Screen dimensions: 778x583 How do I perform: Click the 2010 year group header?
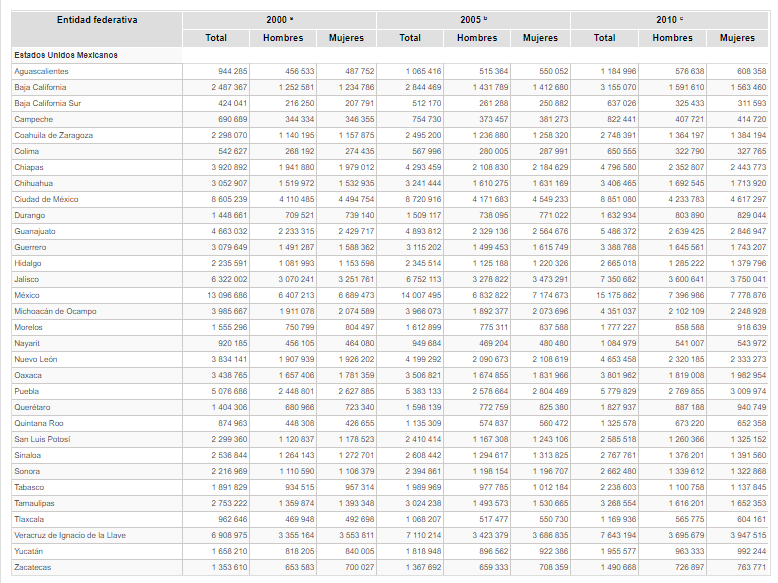tap(666, 20)
